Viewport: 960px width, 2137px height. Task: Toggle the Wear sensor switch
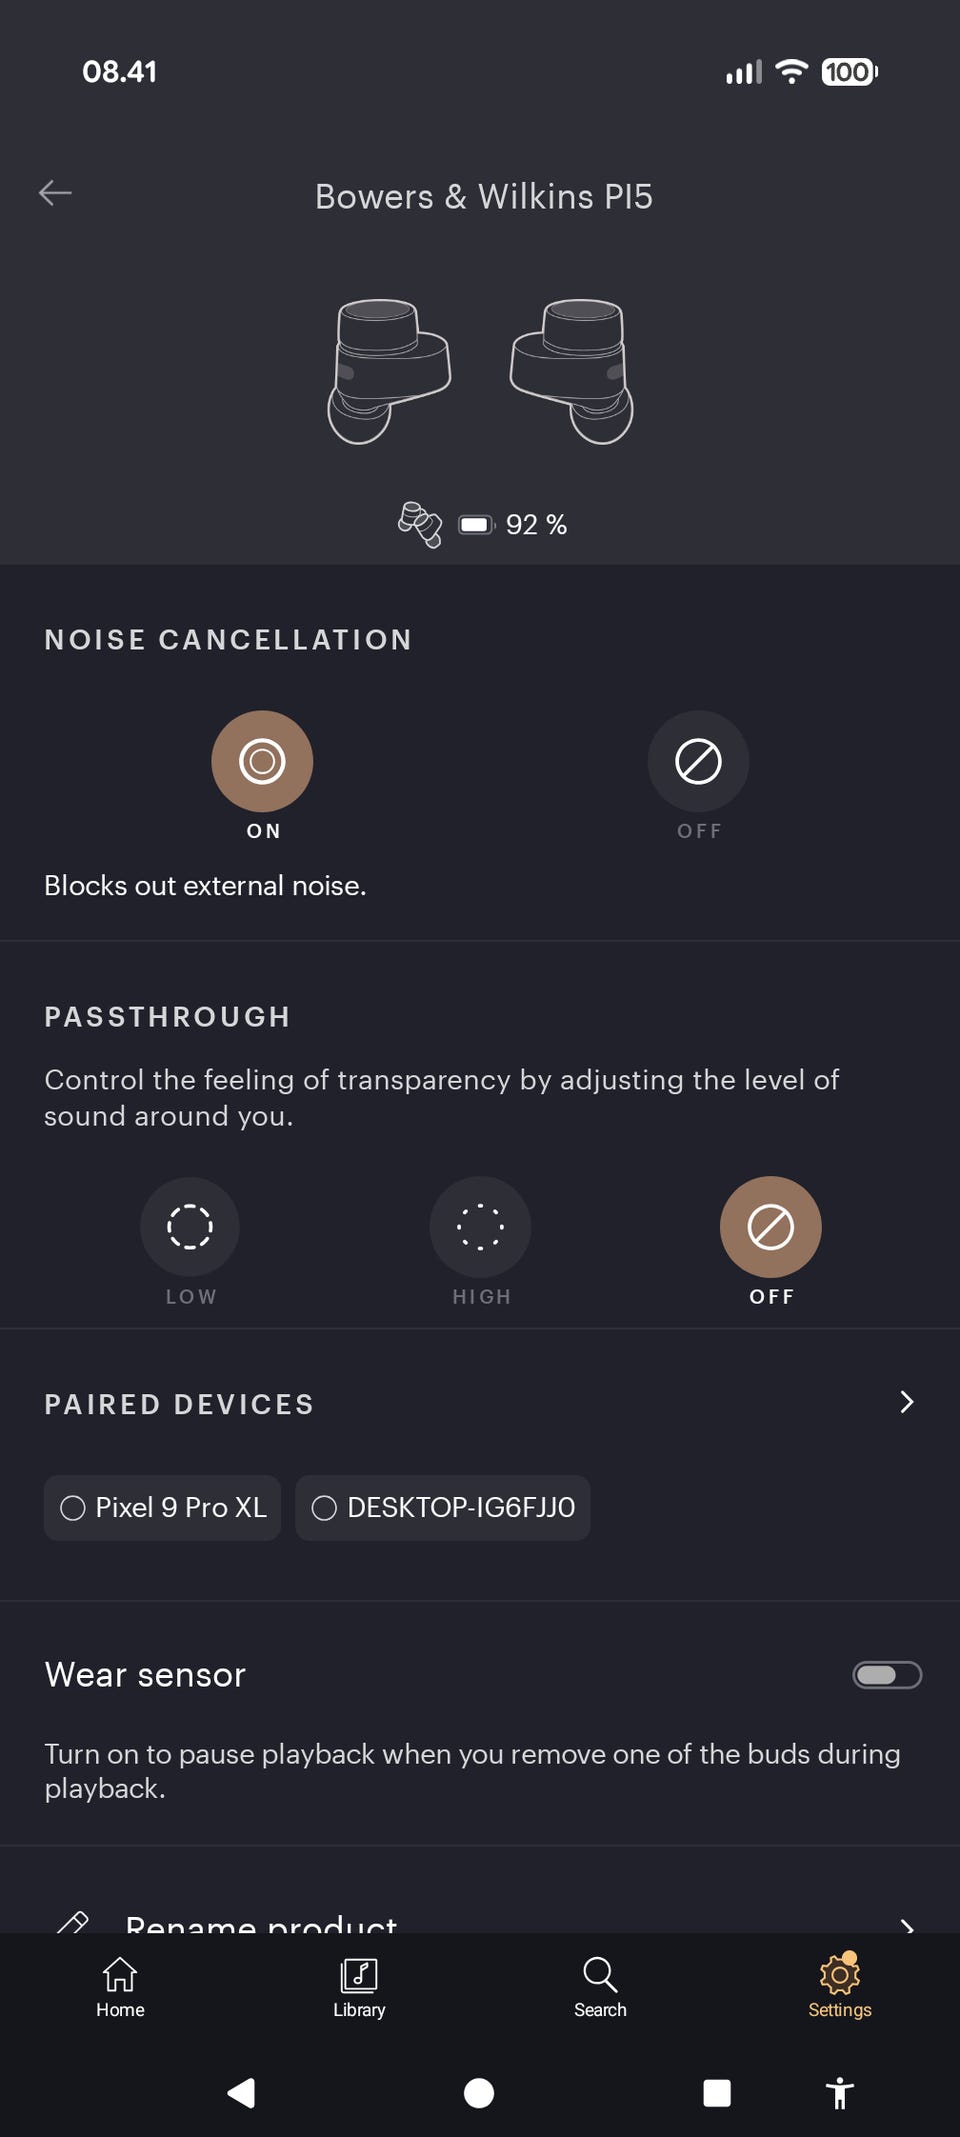point(887,1675)
